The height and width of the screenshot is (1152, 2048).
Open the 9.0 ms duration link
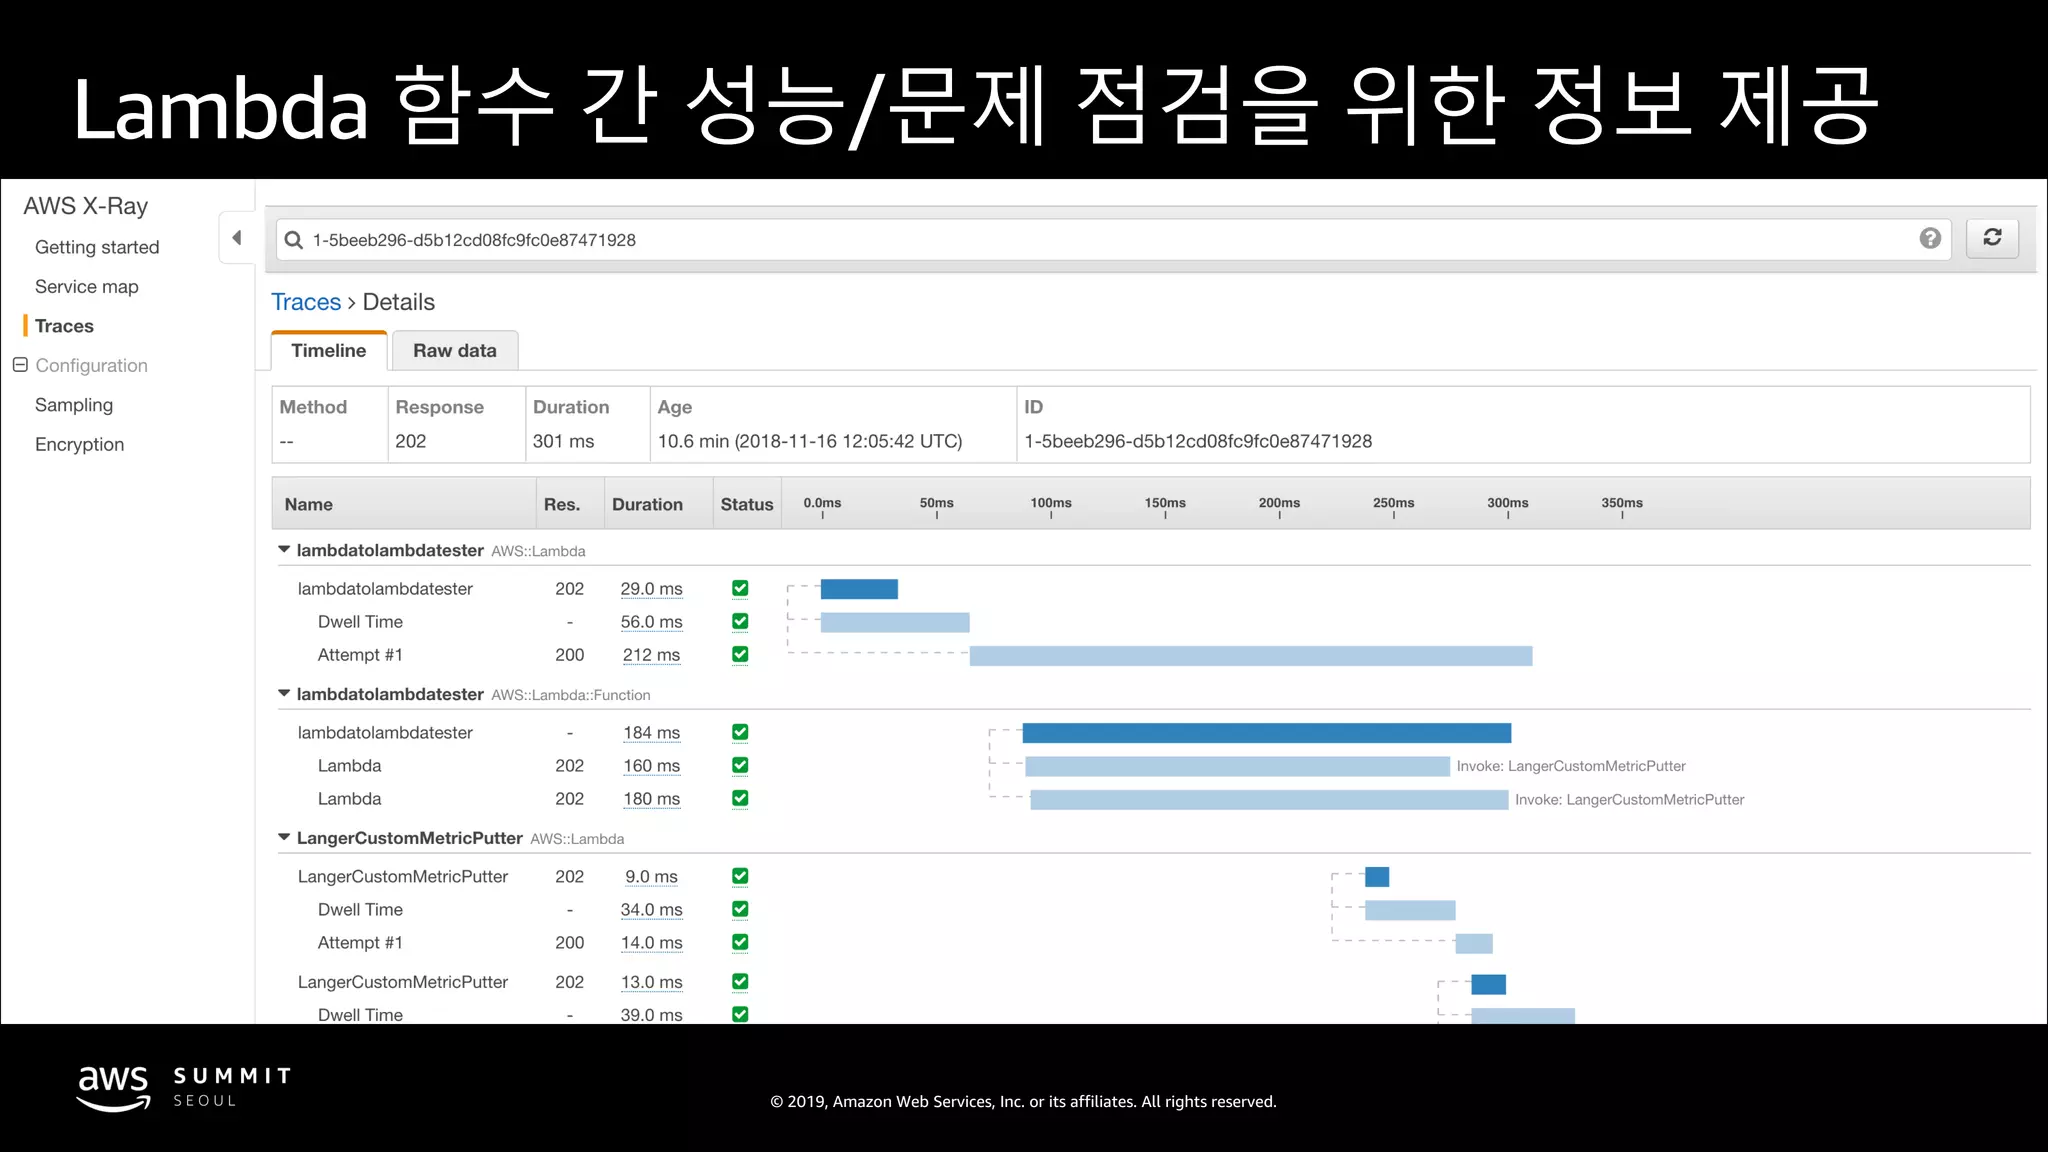pos(651,877)
